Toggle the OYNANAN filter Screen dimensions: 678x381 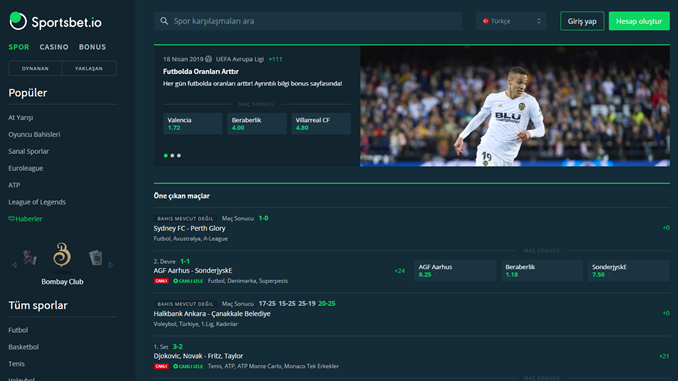point(35,68)
